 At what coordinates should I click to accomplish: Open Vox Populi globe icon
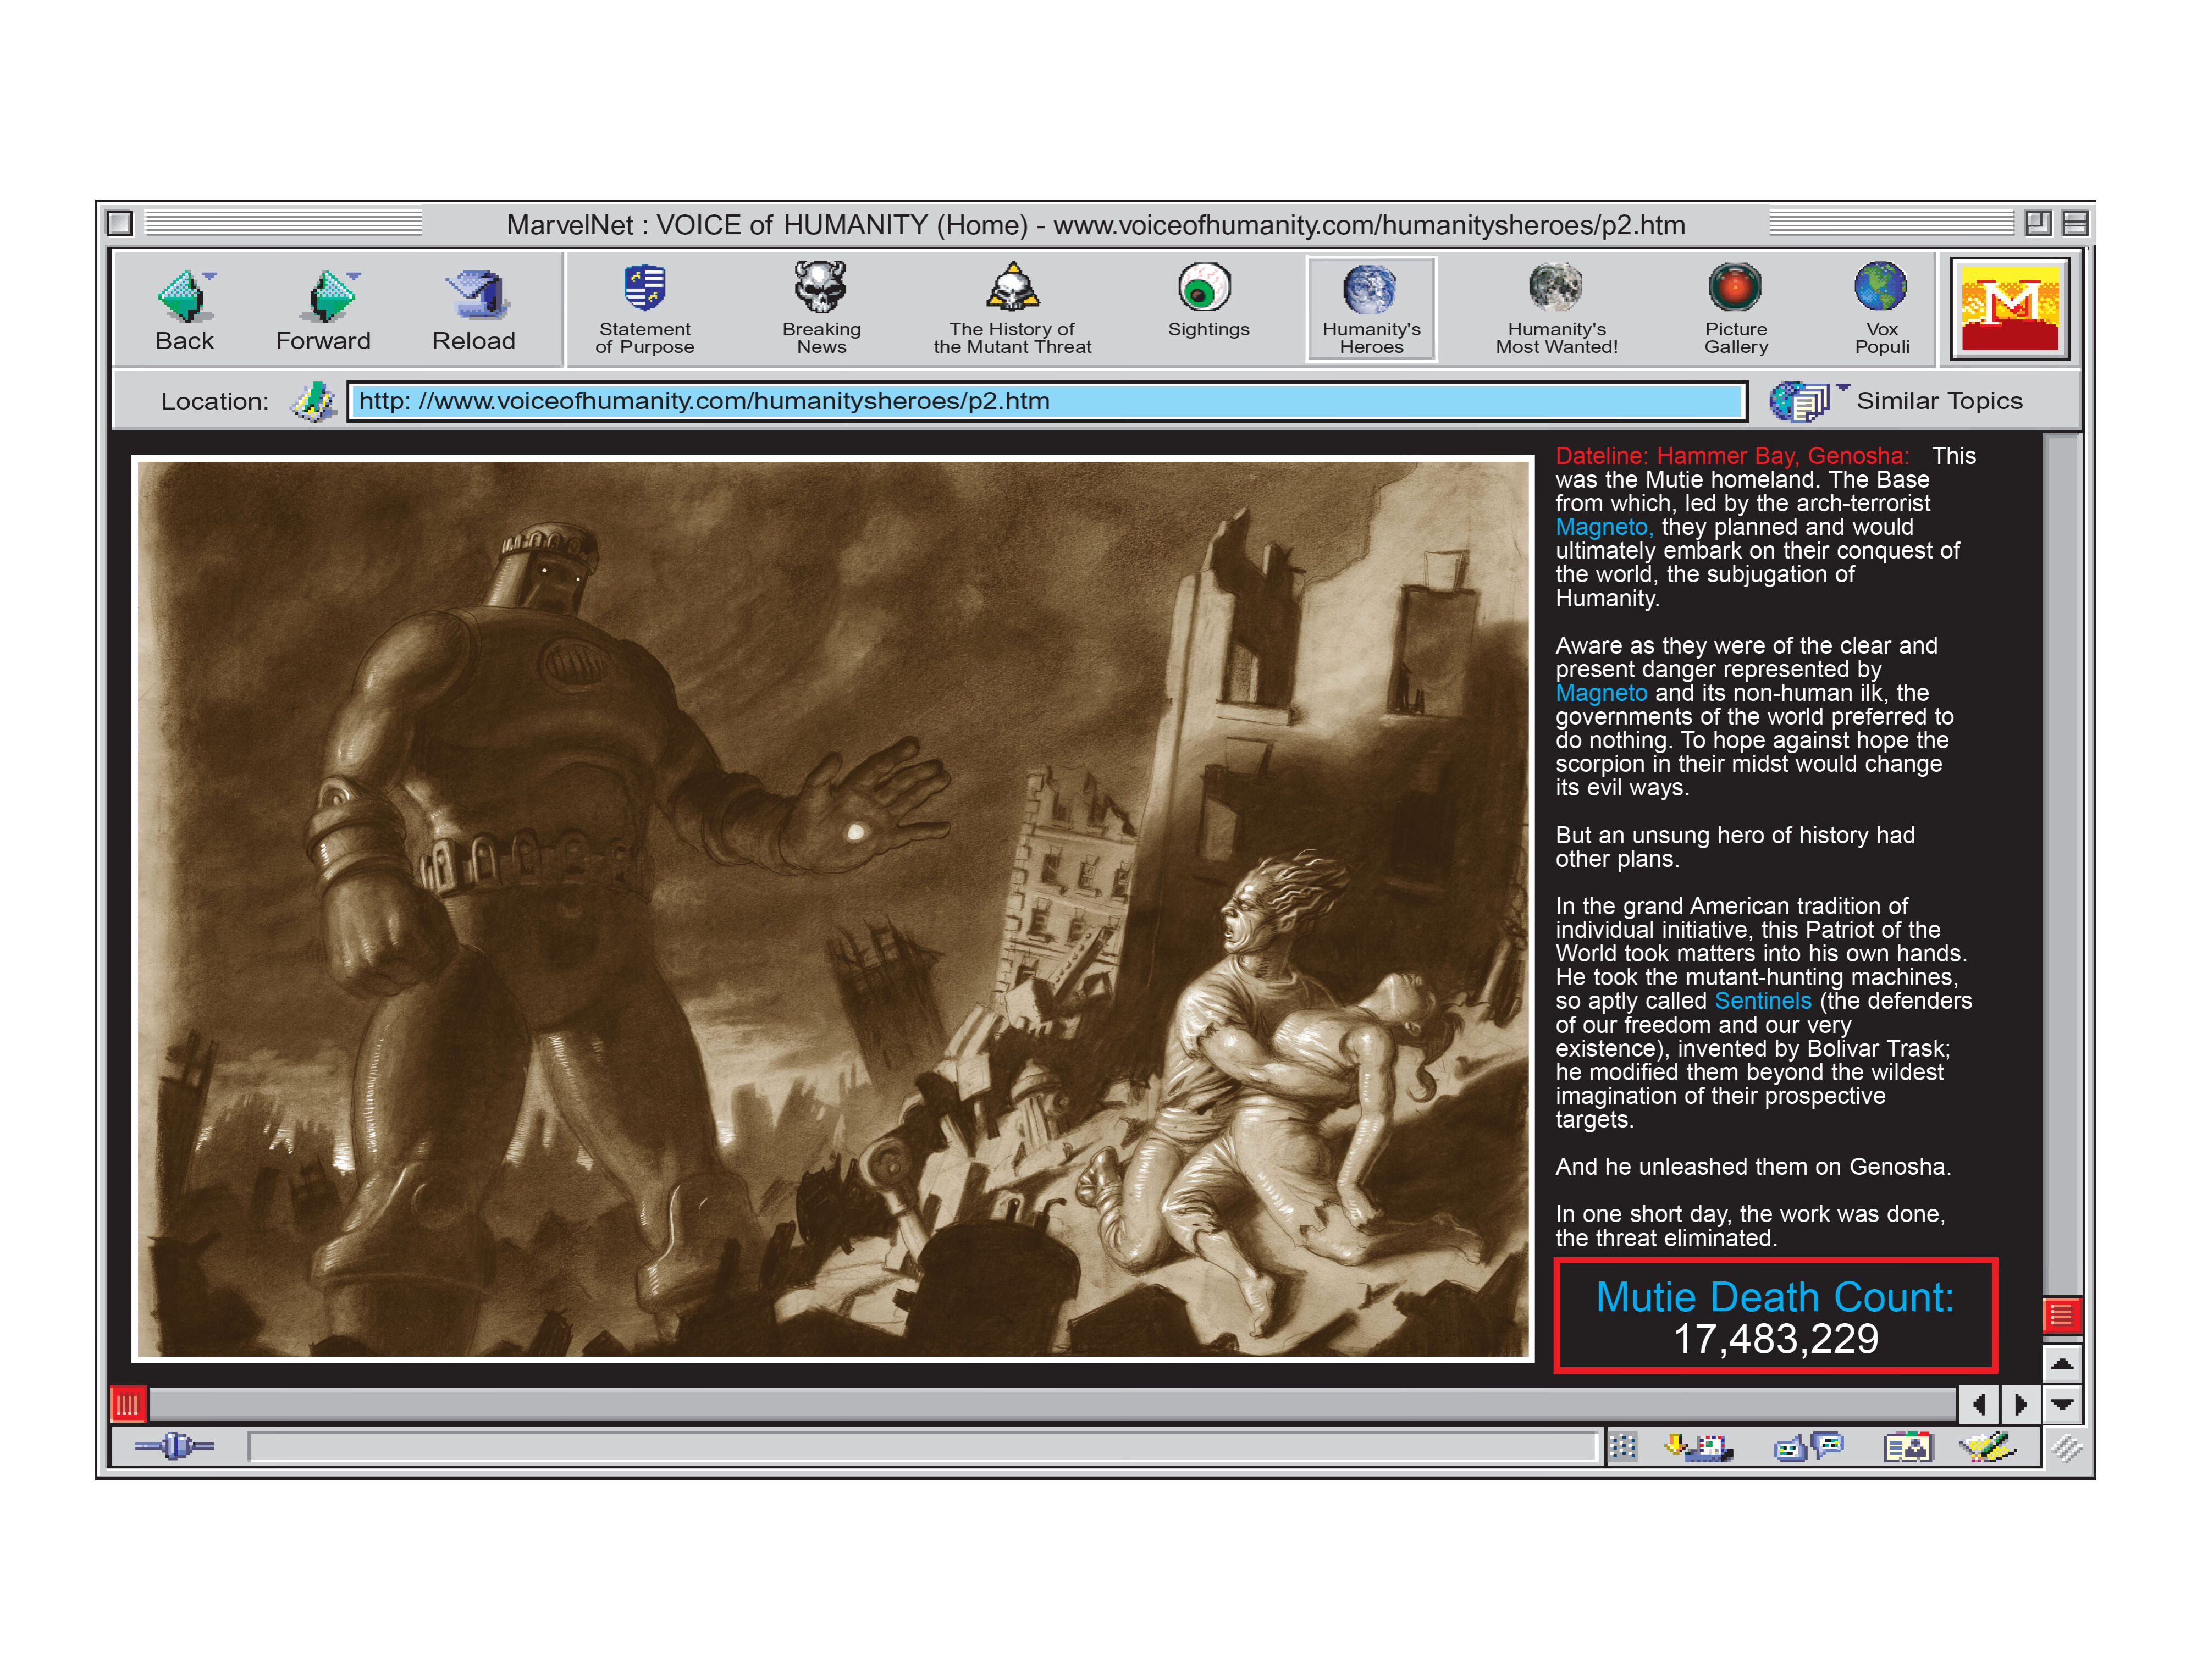[x=1880, y=287]
